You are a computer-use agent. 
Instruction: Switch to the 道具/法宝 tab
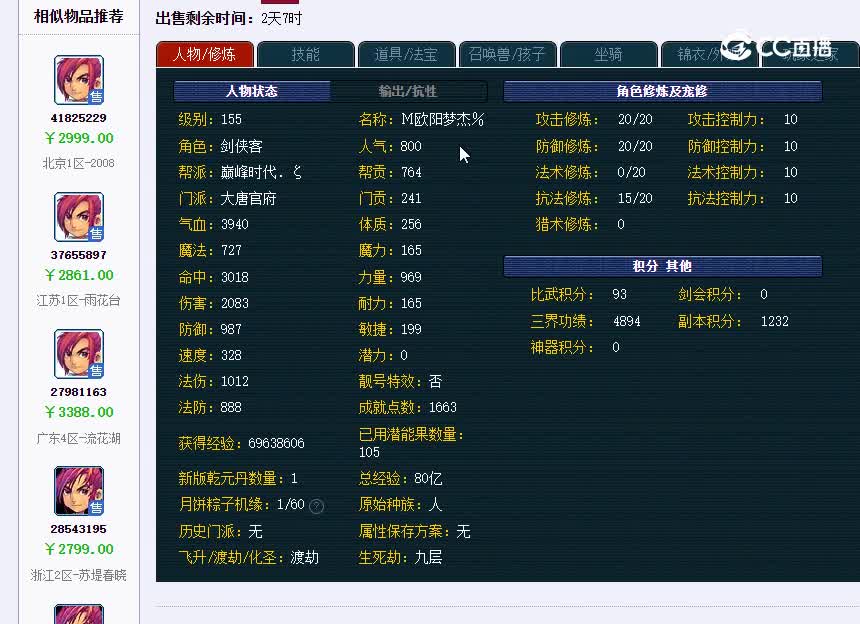[406, 54]
